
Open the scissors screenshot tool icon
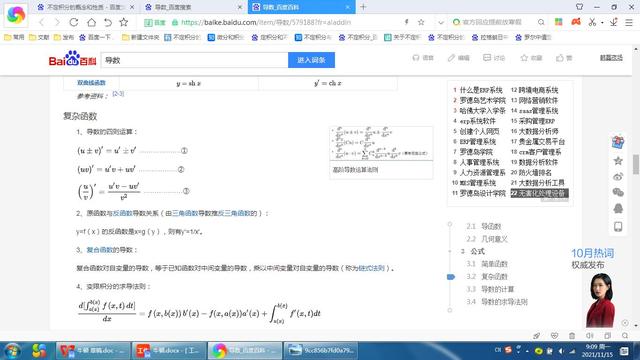click(592, 22)
